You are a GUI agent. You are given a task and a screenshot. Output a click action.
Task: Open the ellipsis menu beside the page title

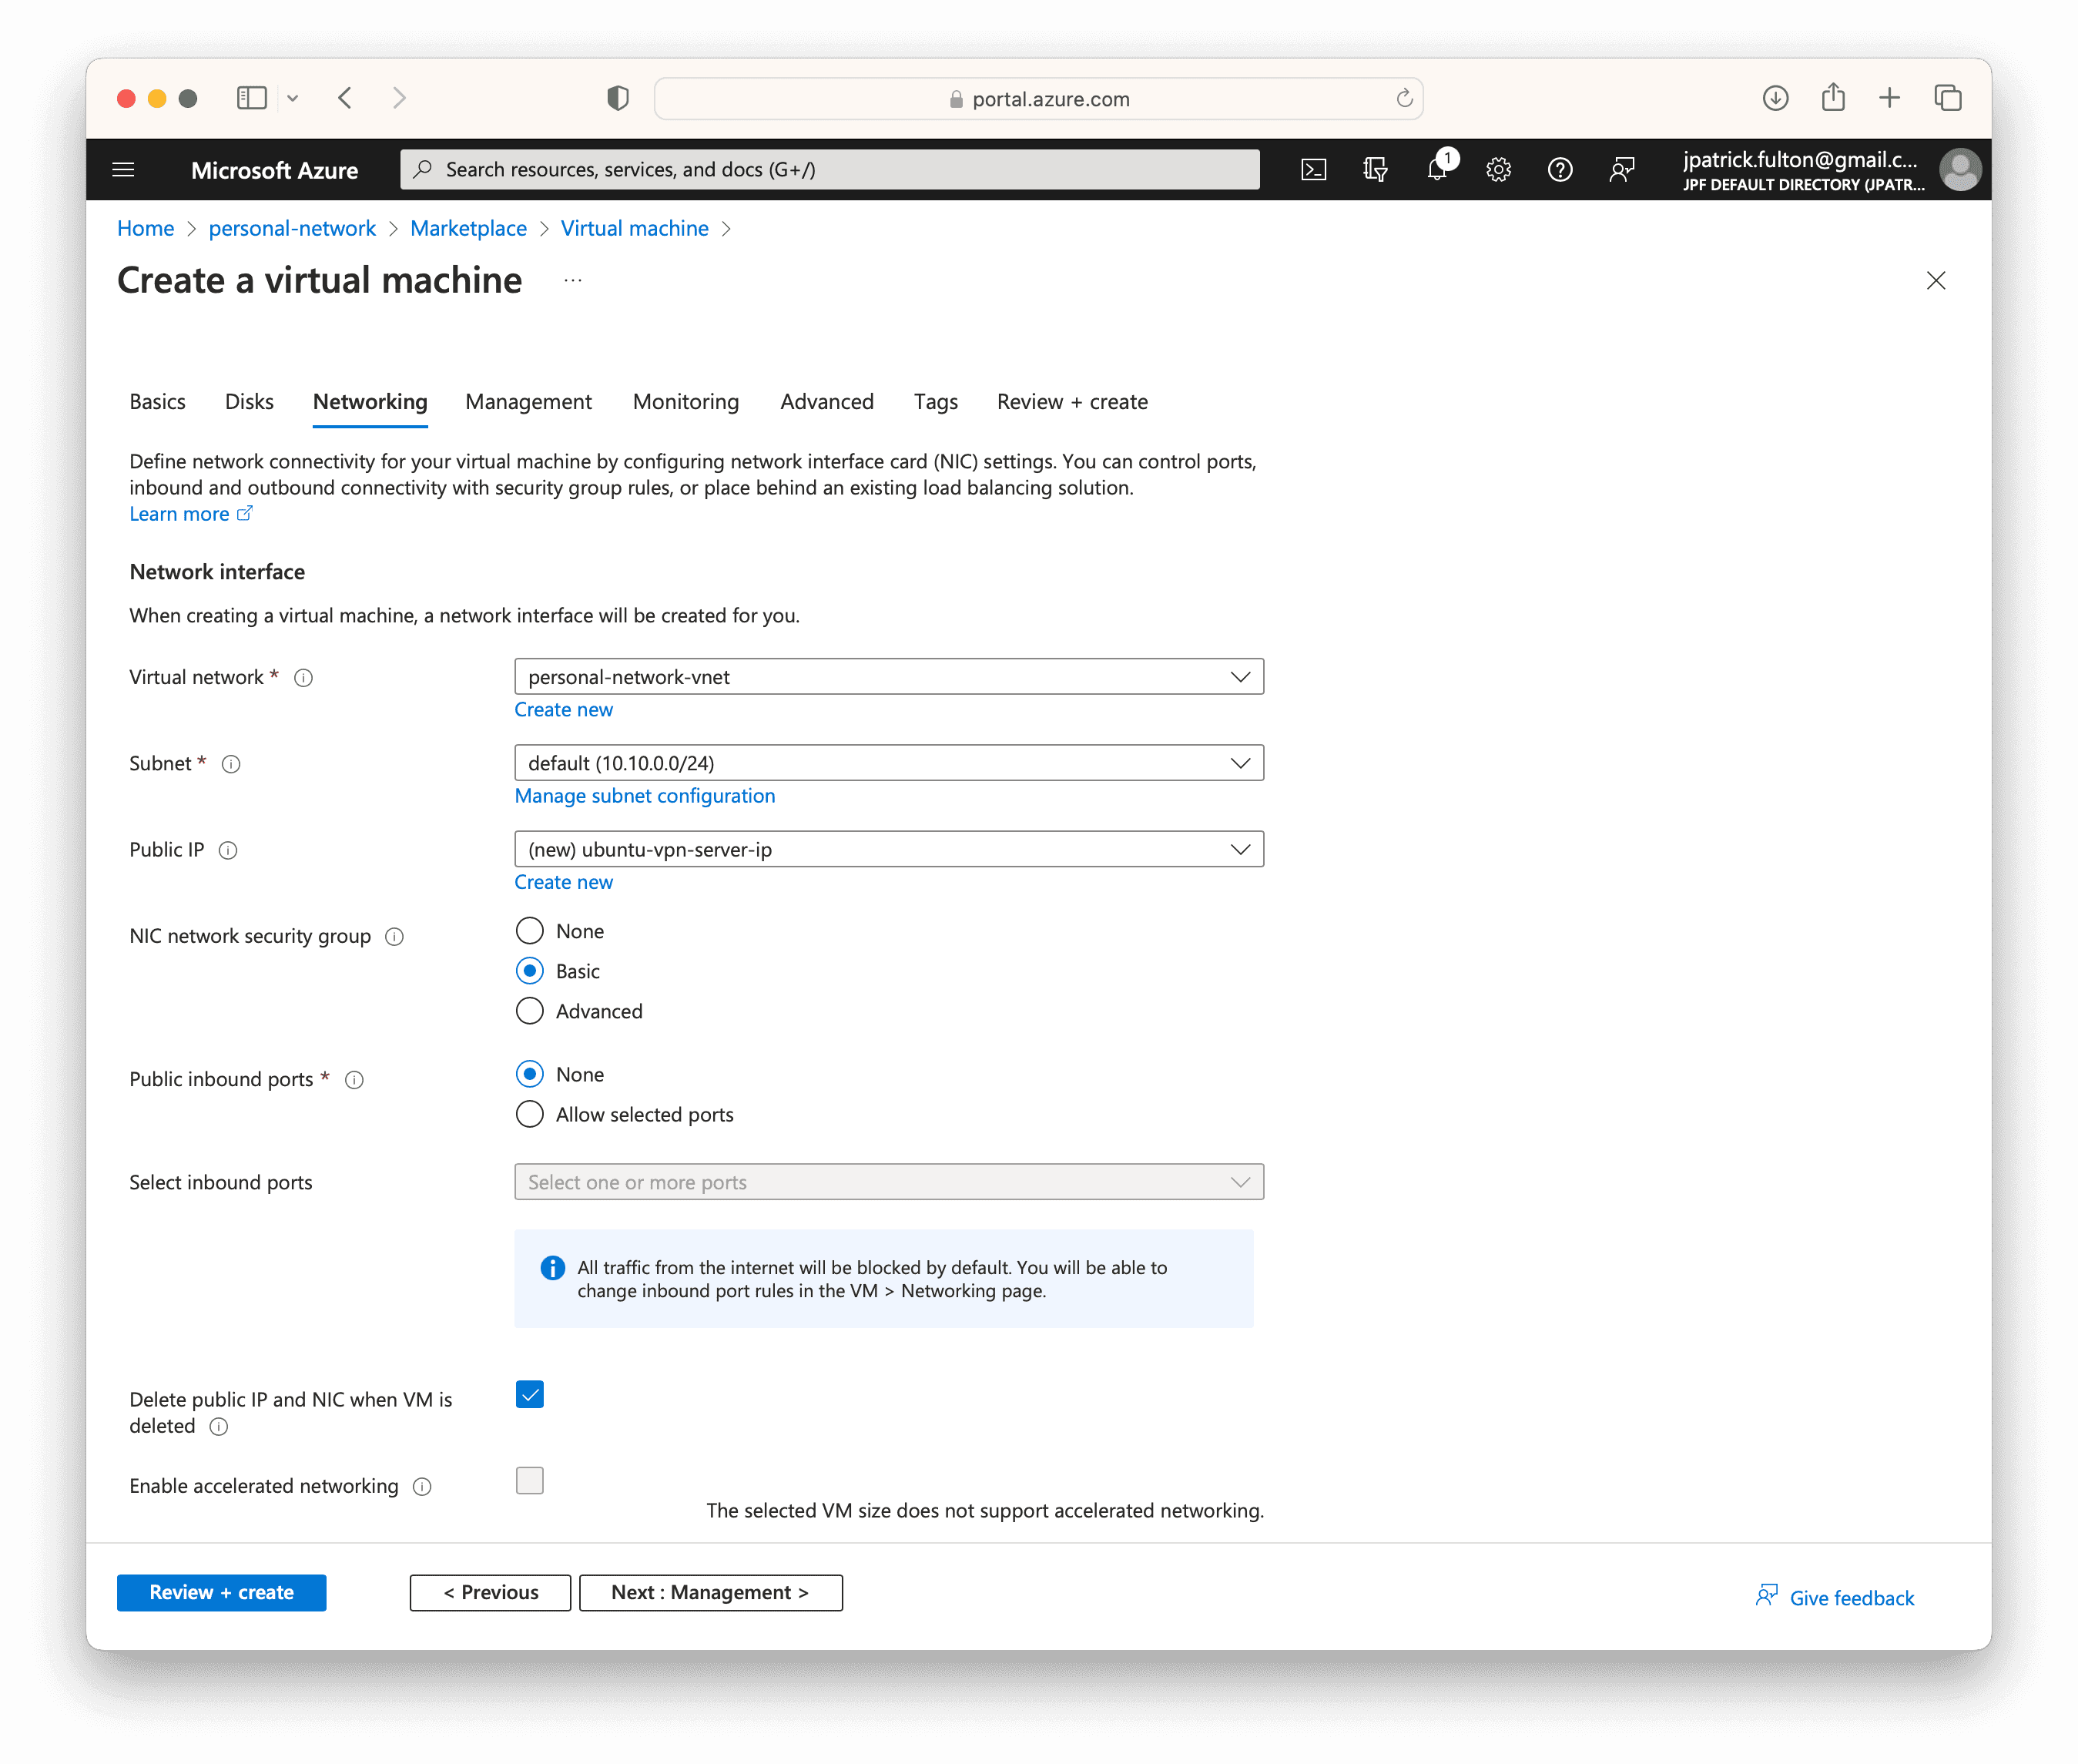tap(572, 281)
